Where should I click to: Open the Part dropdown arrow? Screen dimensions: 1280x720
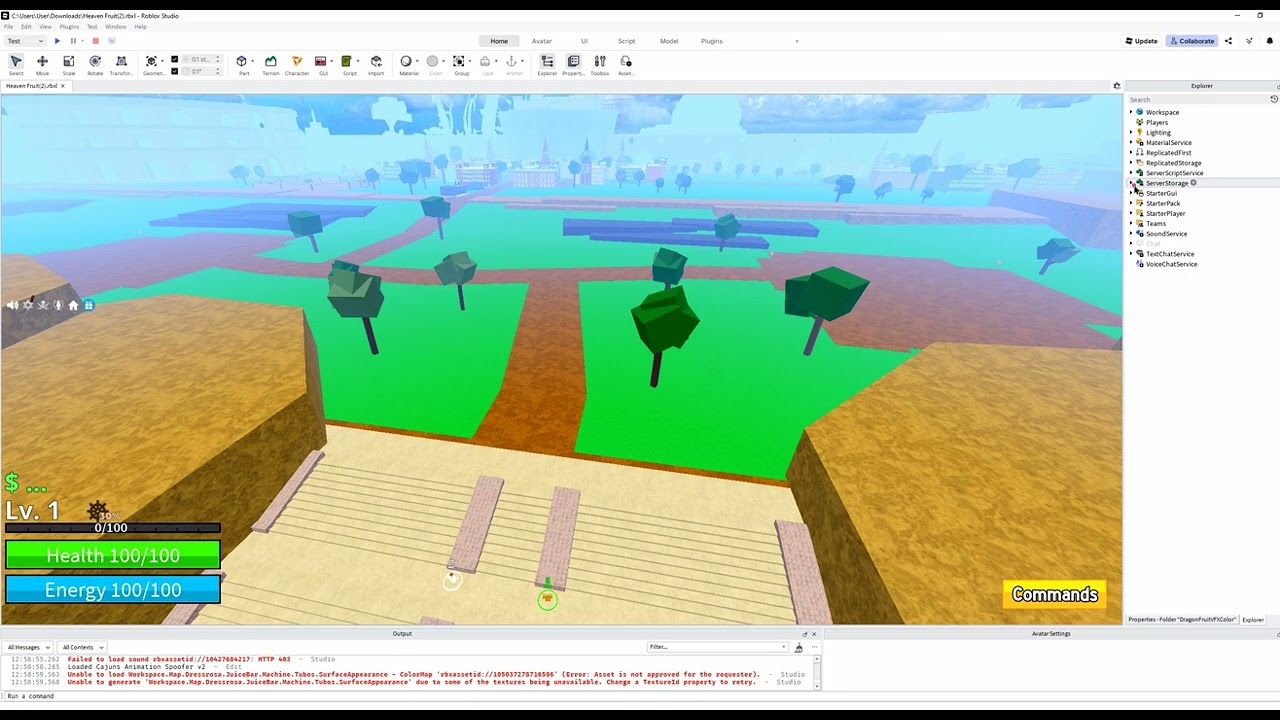[254, 61]
